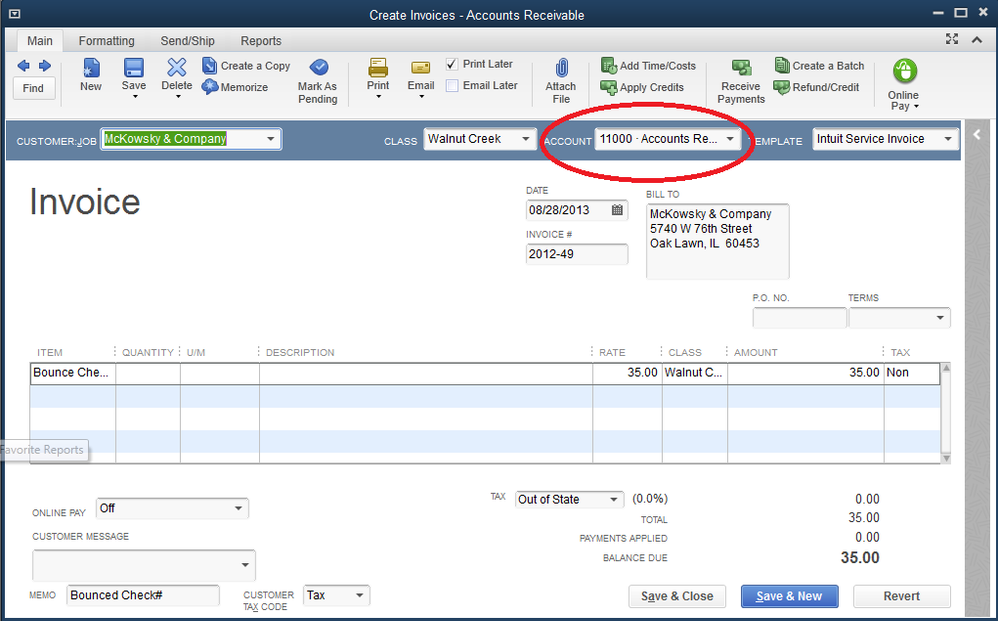Memorize this invoice transaction
Image resolution: width=998 pixels, height=621 pixels.
[x=235, y=87]
